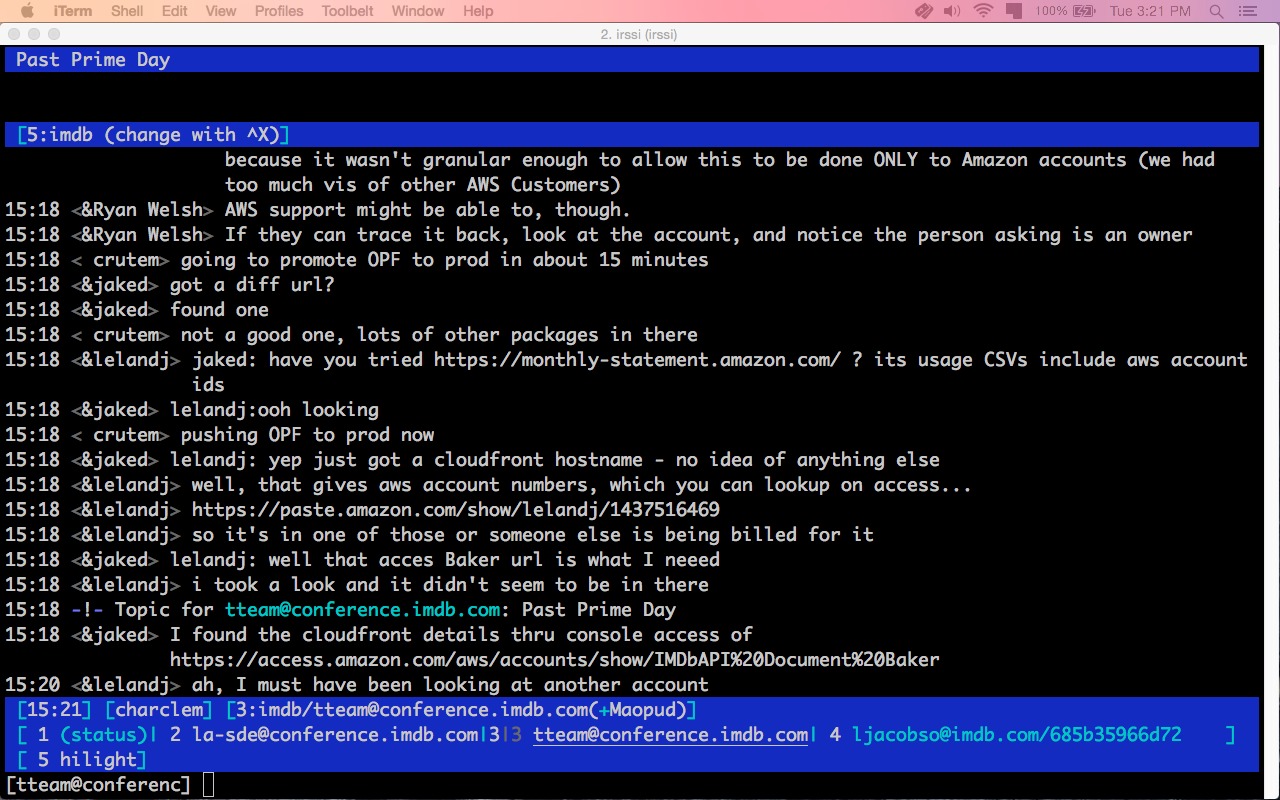Click the 'If they can trace it back' message
Image resolution: width=1280 pixels, height=800 pixels.
(x=708, y=235)
